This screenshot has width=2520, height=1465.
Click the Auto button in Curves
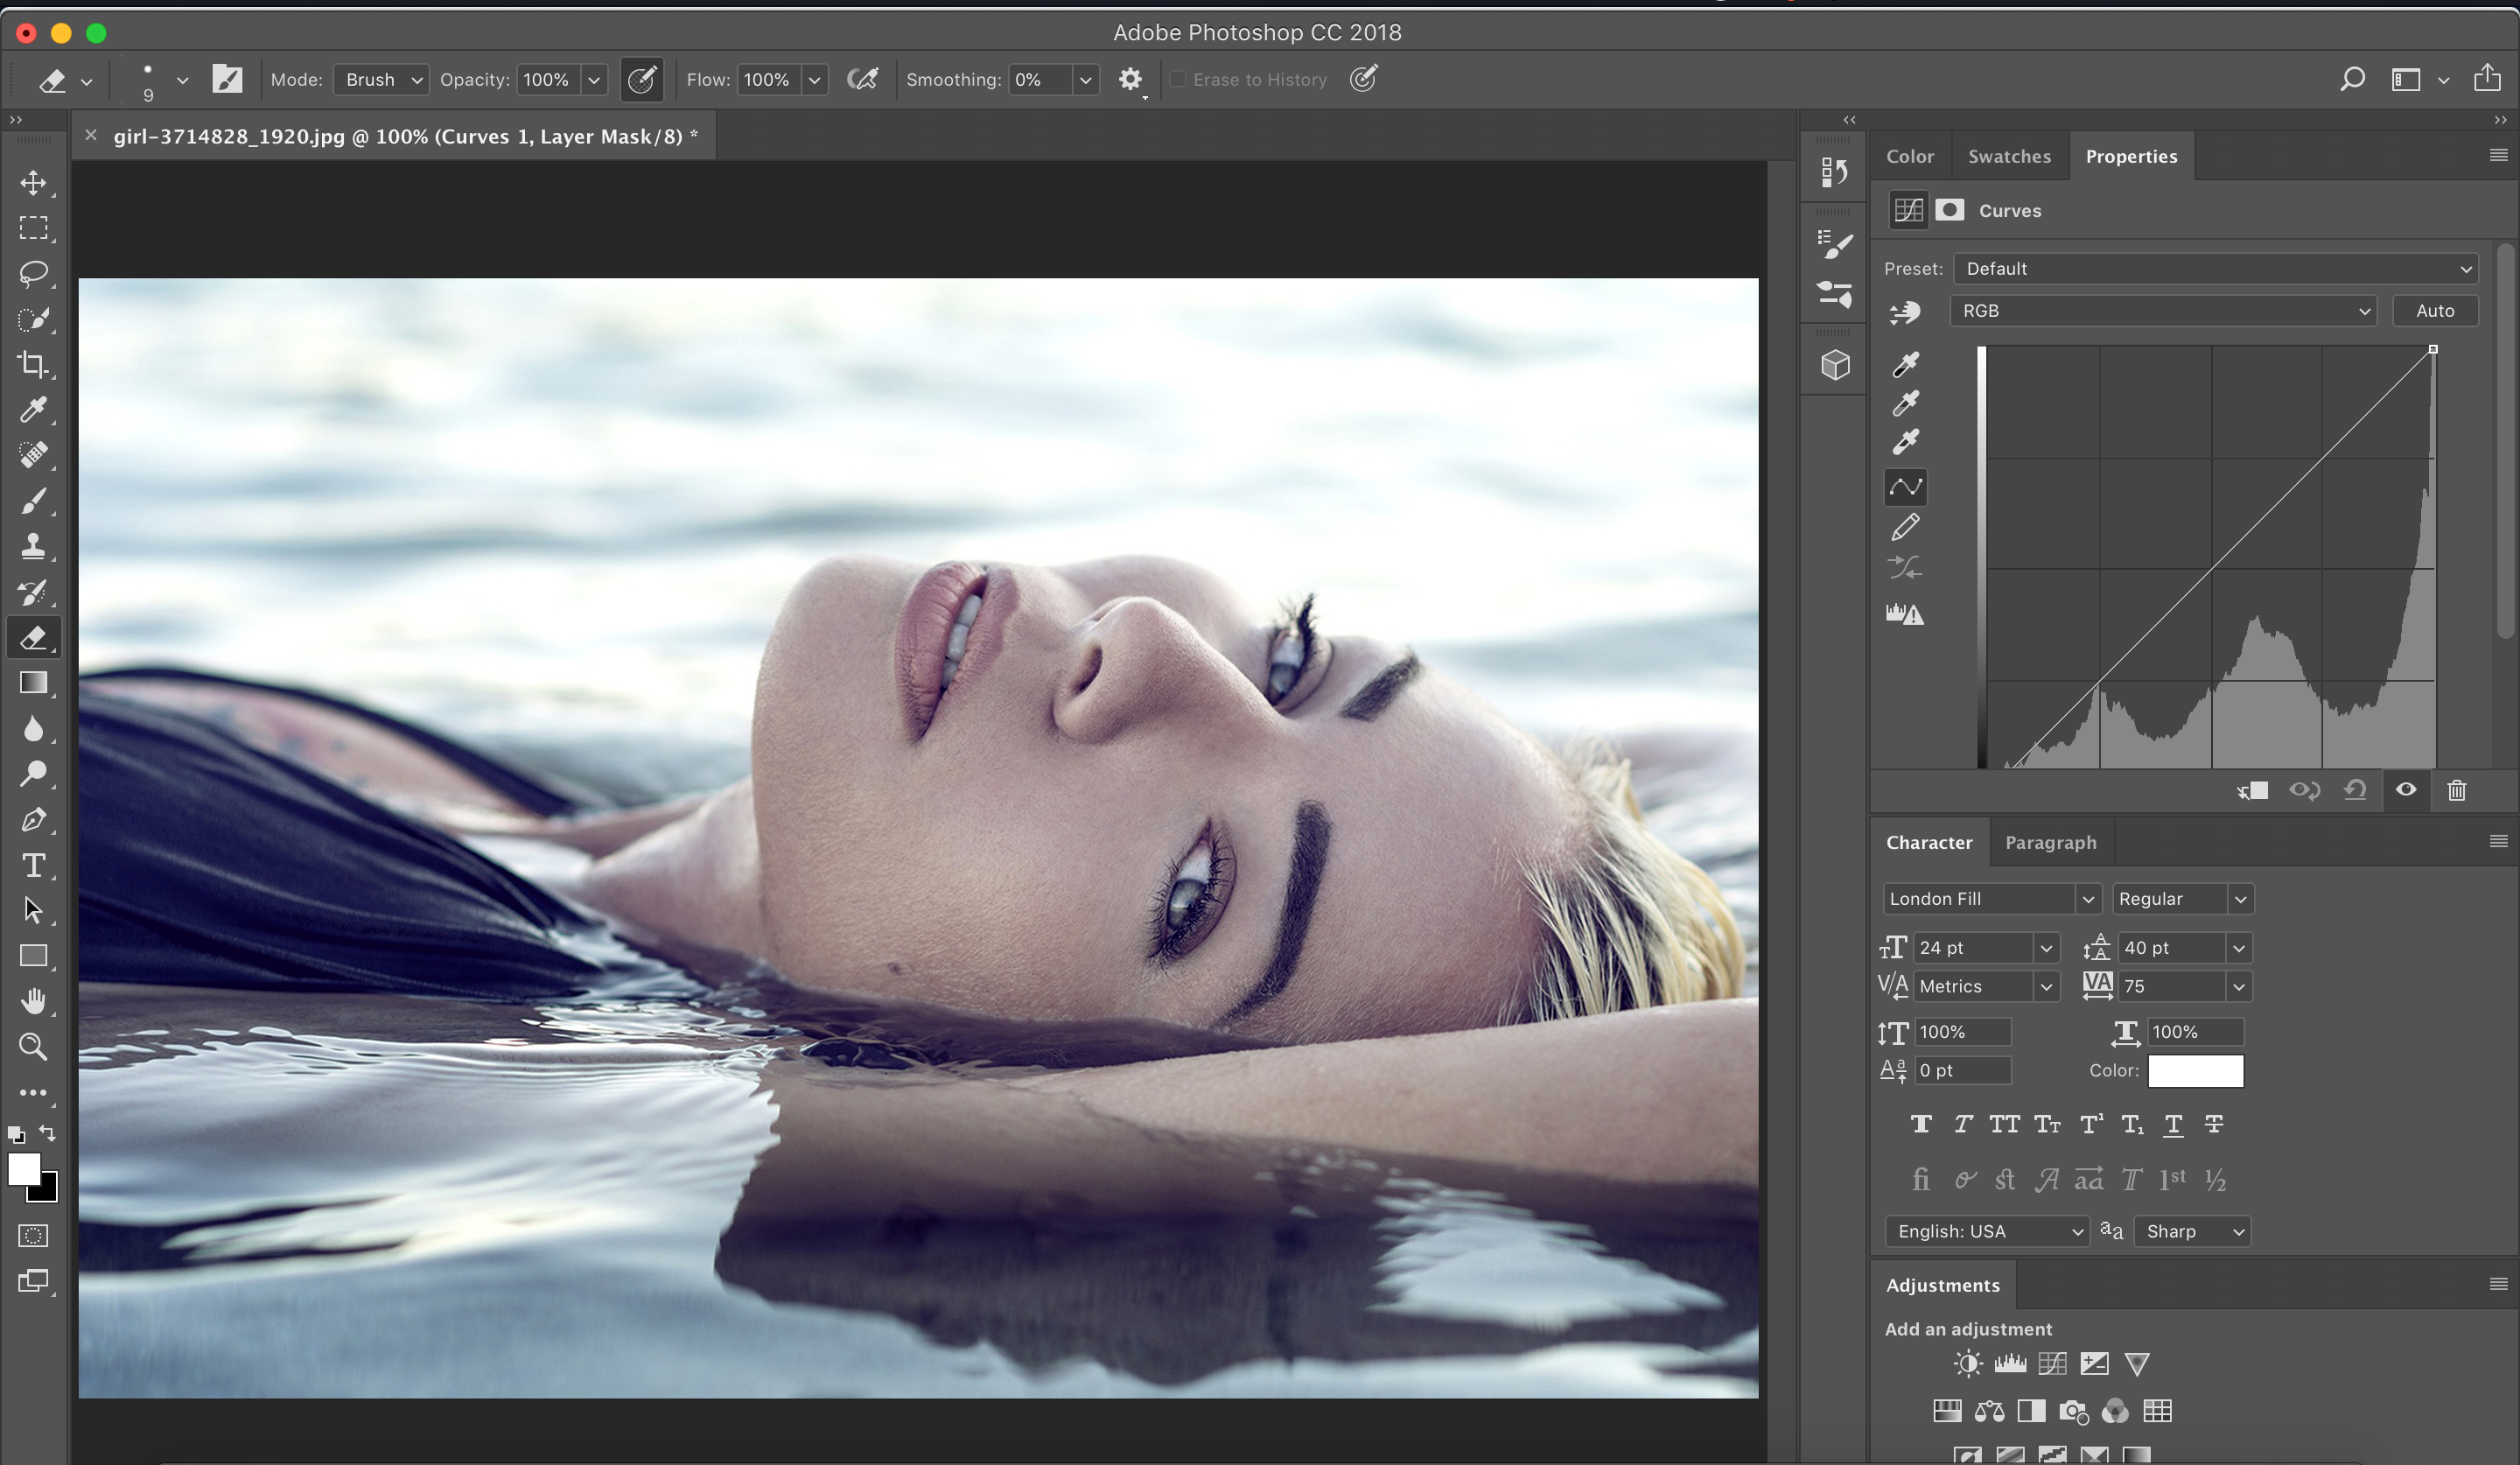pyautogui.click(x=2434, y=311)
